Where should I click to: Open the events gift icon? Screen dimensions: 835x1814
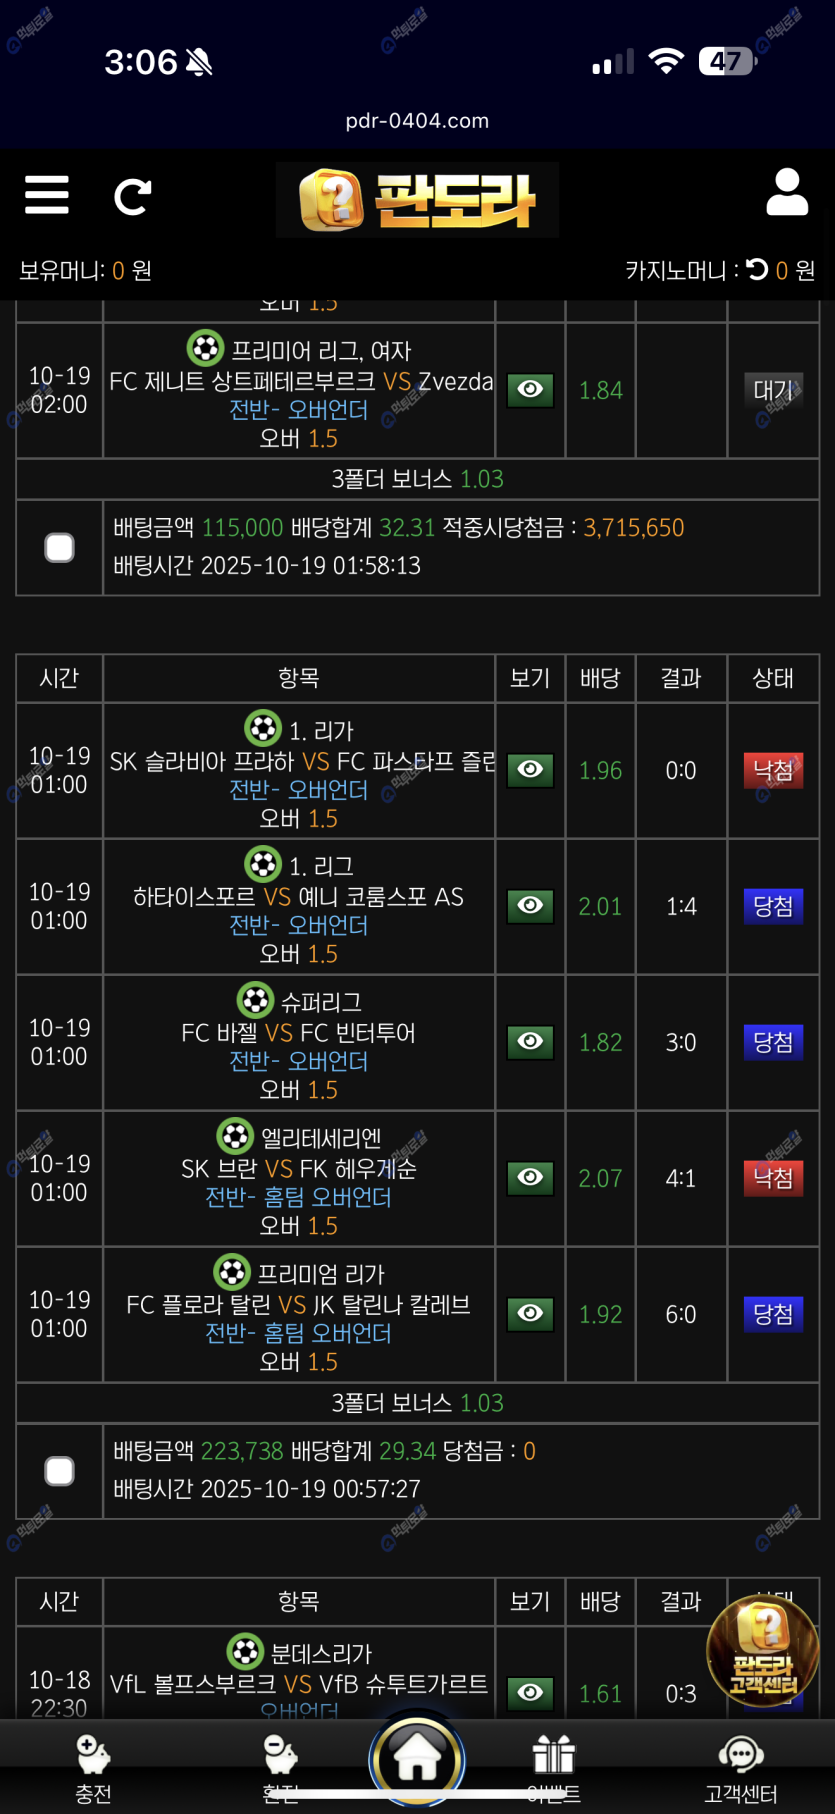click(553, 1760)
